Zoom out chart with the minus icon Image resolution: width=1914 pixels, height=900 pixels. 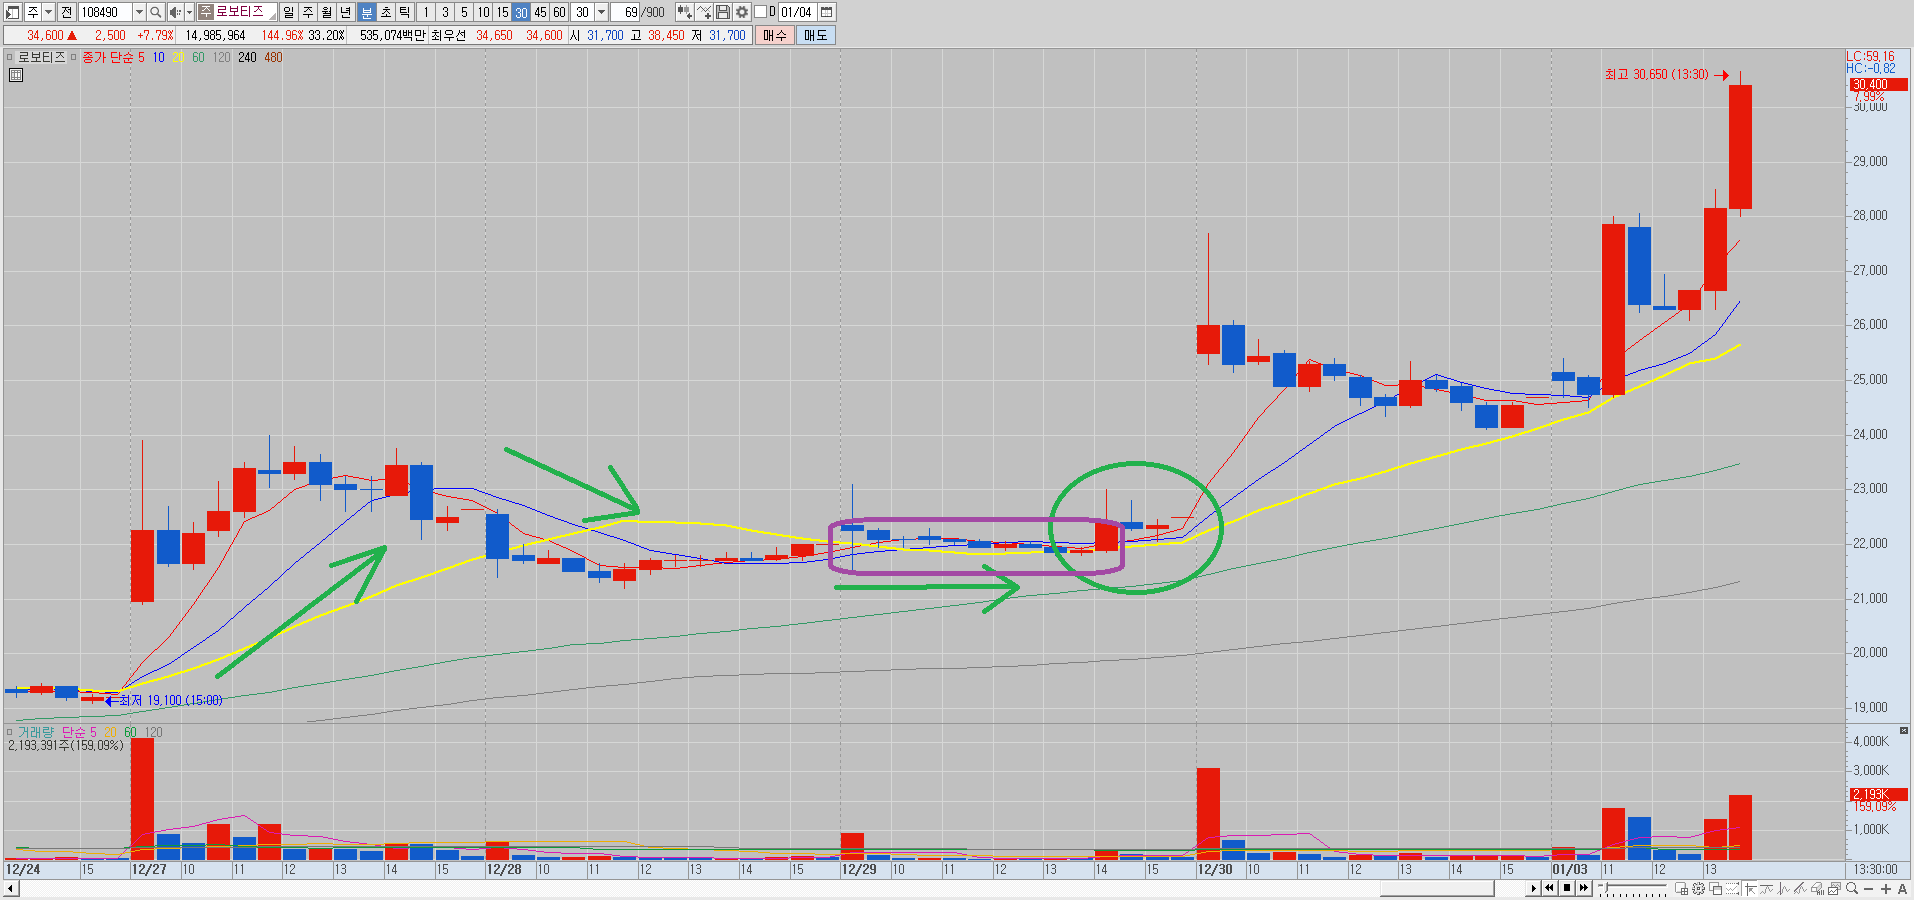[x=1869, y=888]
